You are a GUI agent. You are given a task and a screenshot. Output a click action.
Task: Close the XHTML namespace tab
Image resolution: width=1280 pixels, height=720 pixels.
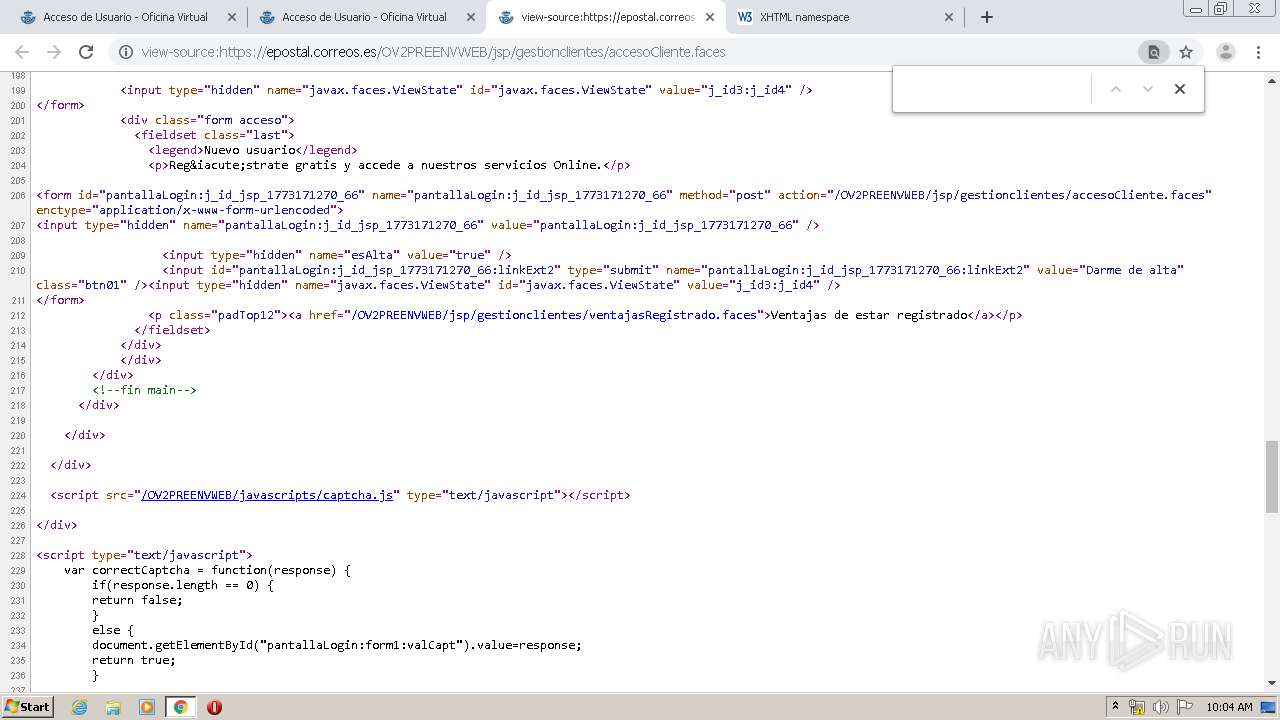[950, 17]
